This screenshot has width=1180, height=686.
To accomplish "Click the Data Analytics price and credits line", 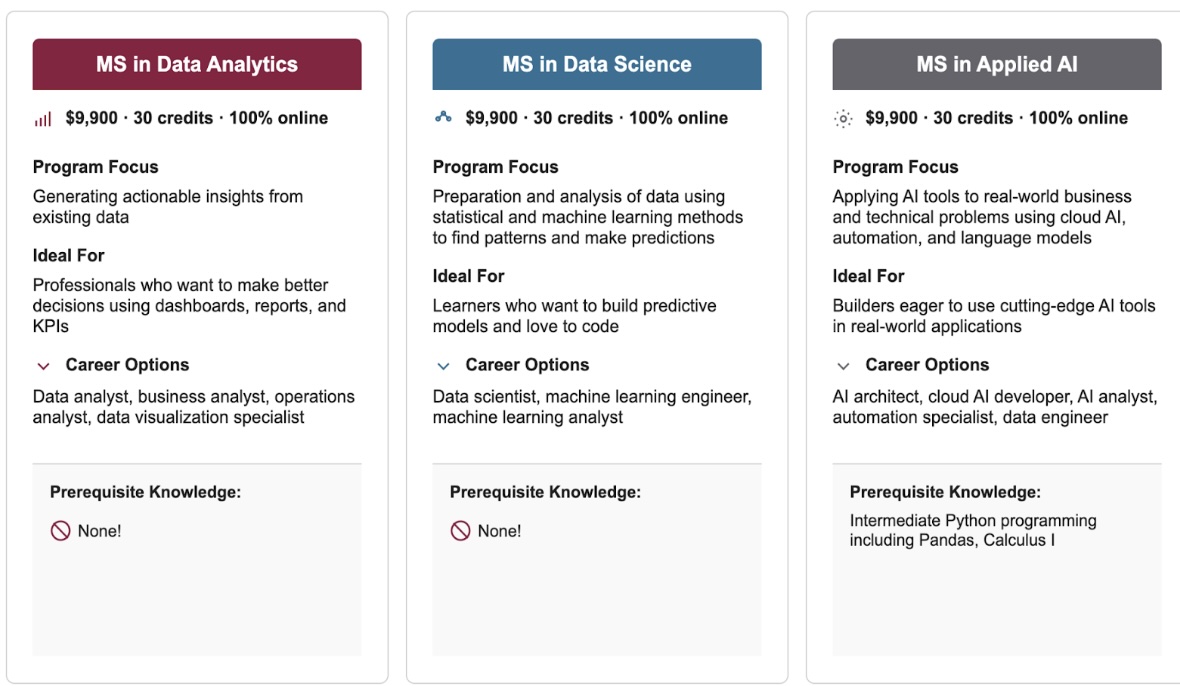I will point(197,118).
